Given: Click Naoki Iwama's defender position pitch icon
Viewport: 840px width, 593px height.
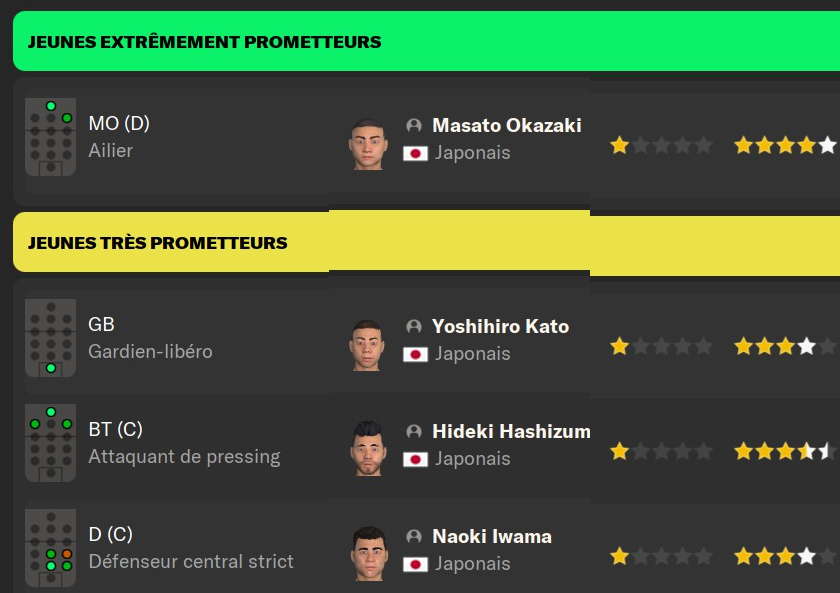Looking at the screenshot, I should (50, 547).
